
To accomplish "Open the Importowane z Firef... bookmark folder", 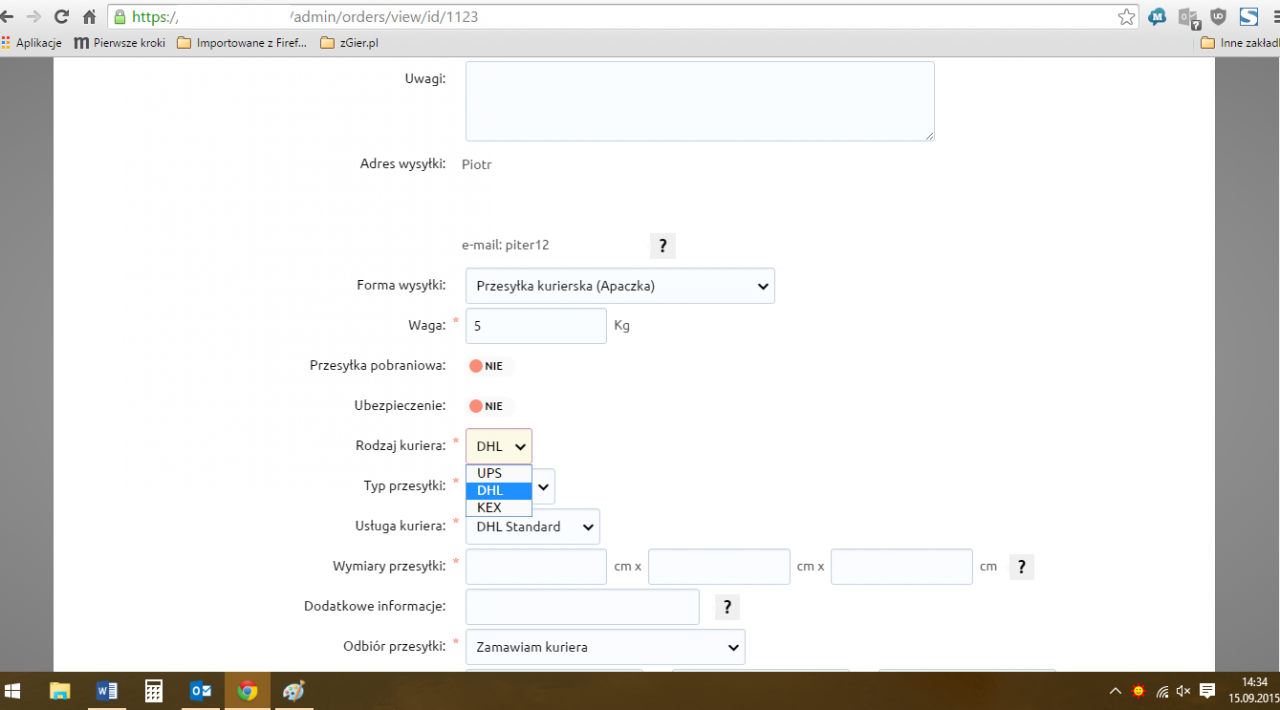I will [x=242, y=43].
